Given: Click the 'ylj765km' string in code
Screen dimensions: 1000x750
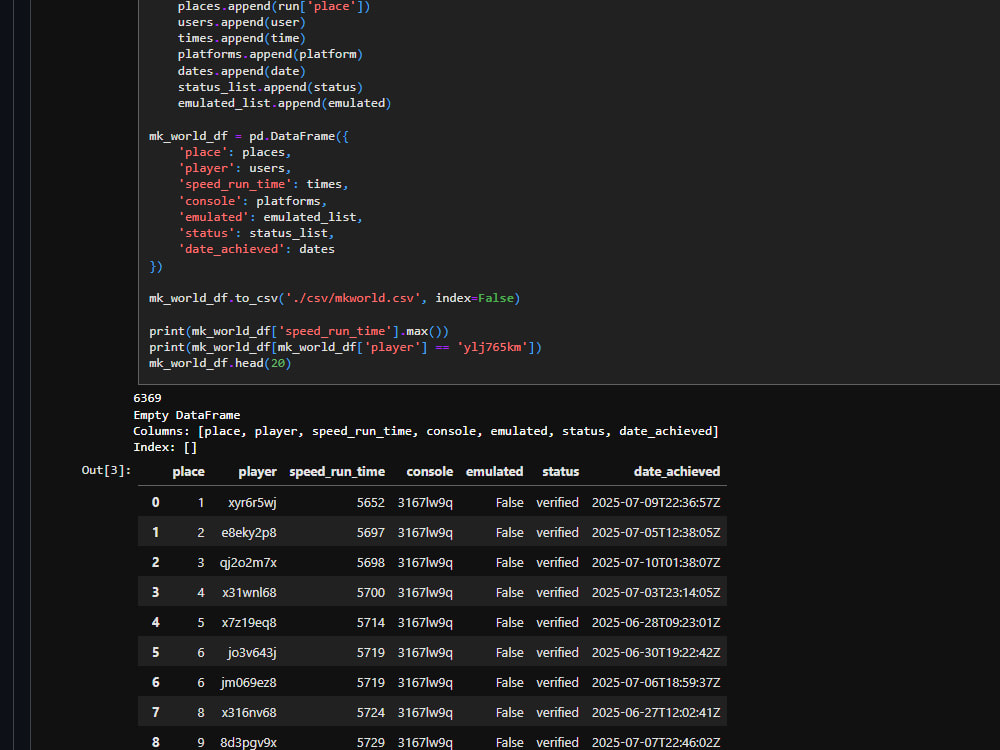Looking at the screenshot, I should point(492,347).
